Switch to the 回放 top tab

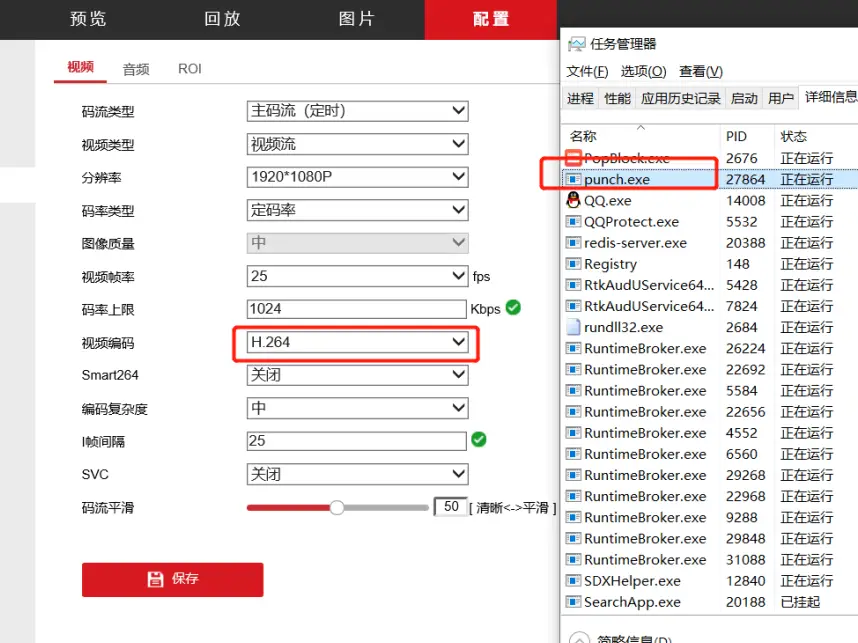[223, 19]
